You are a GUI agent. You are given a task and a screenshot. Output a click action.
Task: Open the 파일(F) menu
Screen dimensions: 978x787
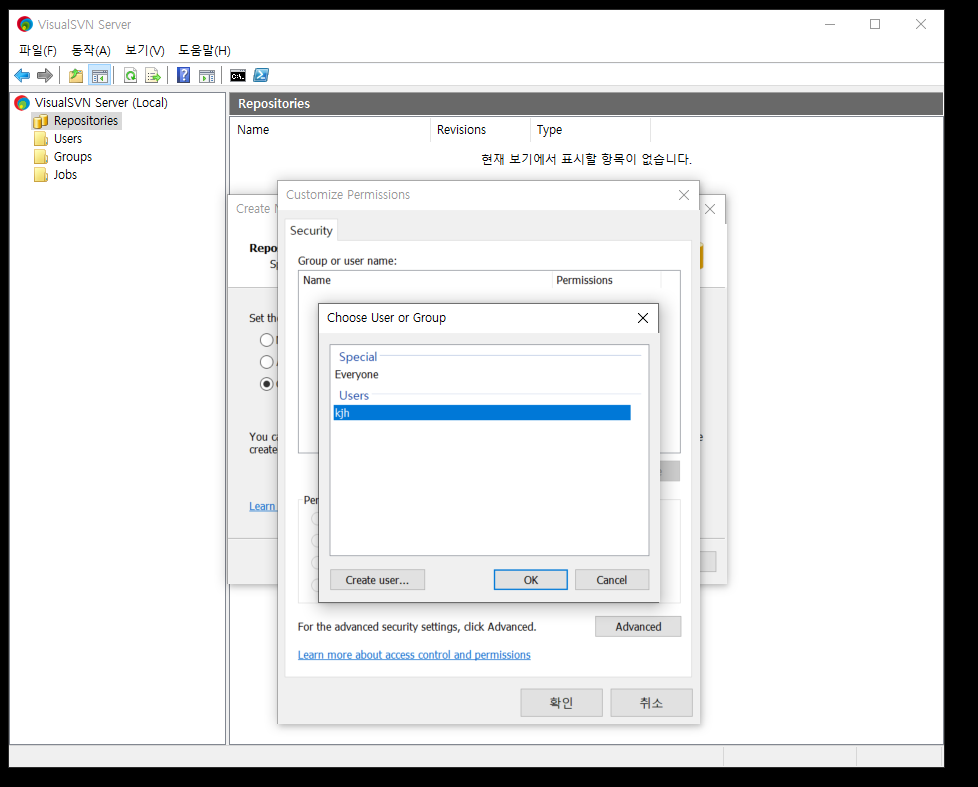pos(37,51)
